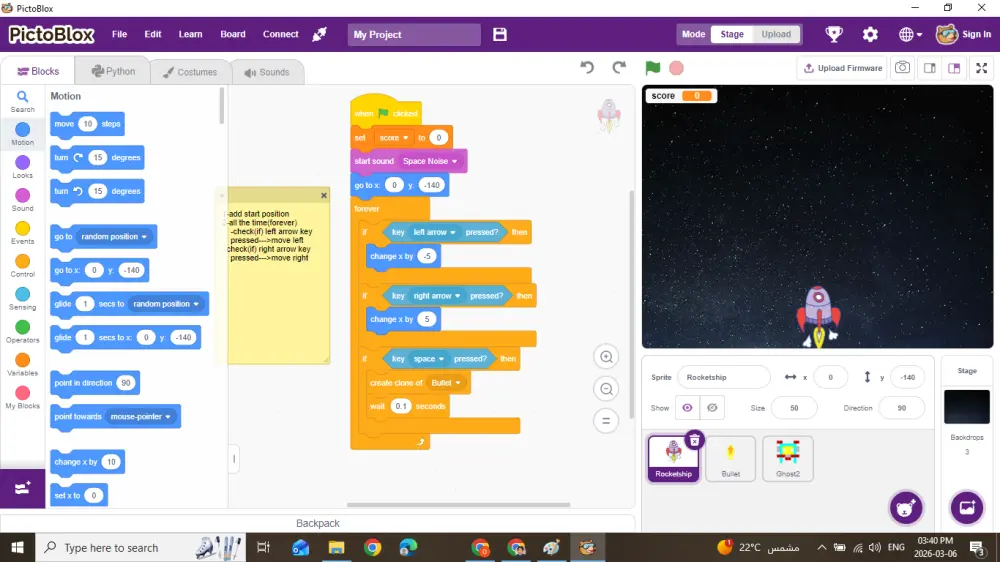Save the project with floppy disk icon
The height and width of the screenshot is (562, 1000).
(500, 34)
